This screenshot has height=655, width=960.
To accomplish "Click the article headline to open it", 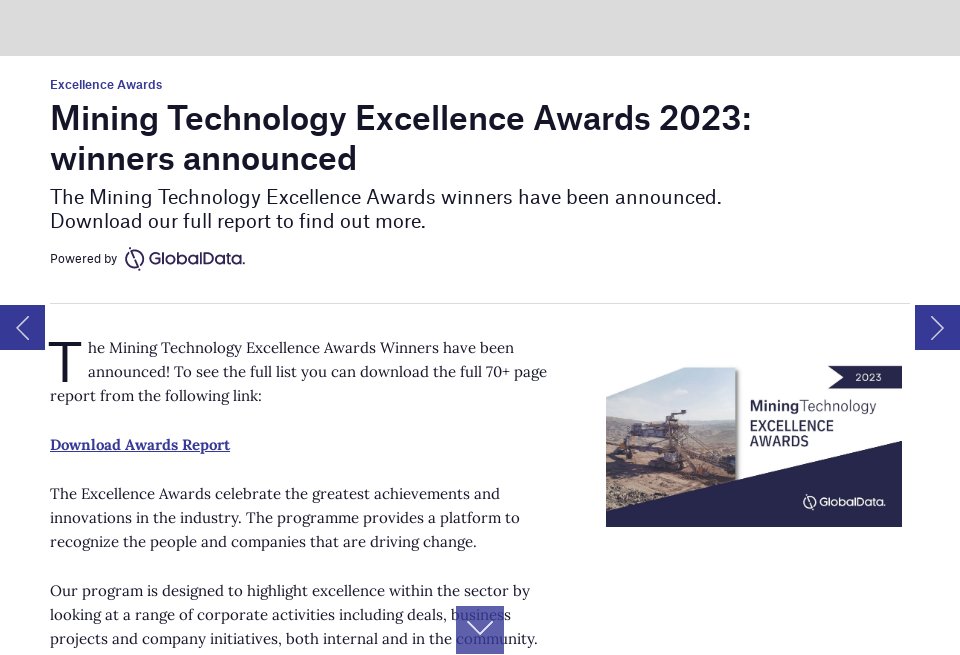I will pyautogui.click(x=400, y=138).
